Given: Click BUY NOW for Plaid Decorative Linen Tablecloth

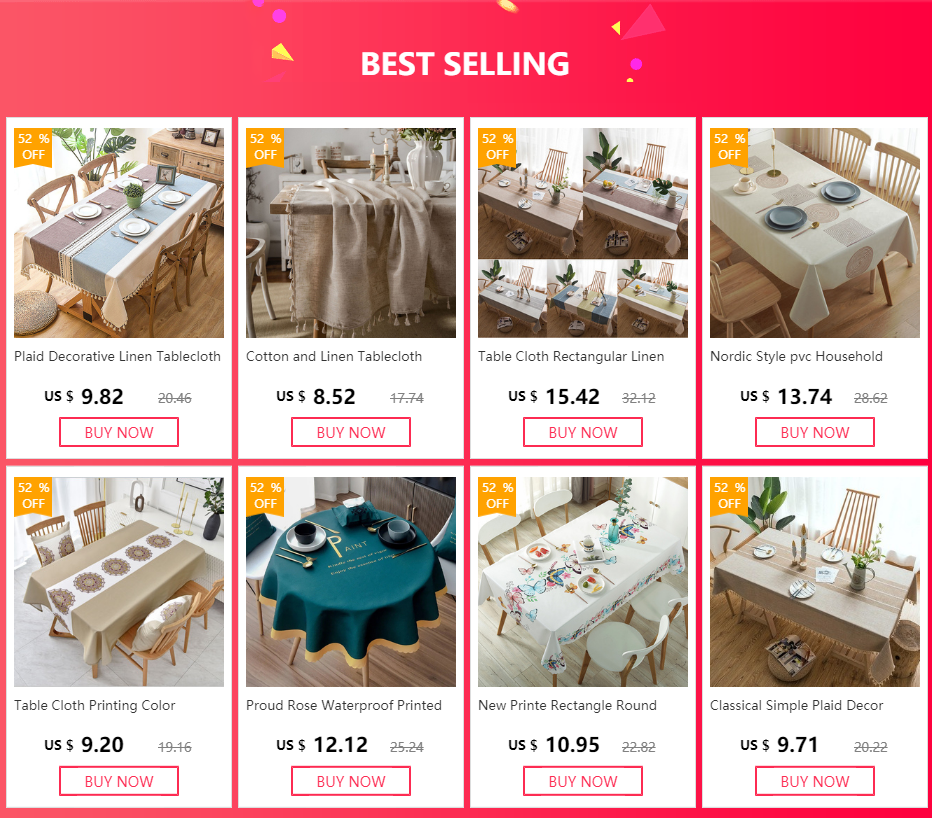Looking at the screenshot, I should pyautogui.click(x=119, y=432).
